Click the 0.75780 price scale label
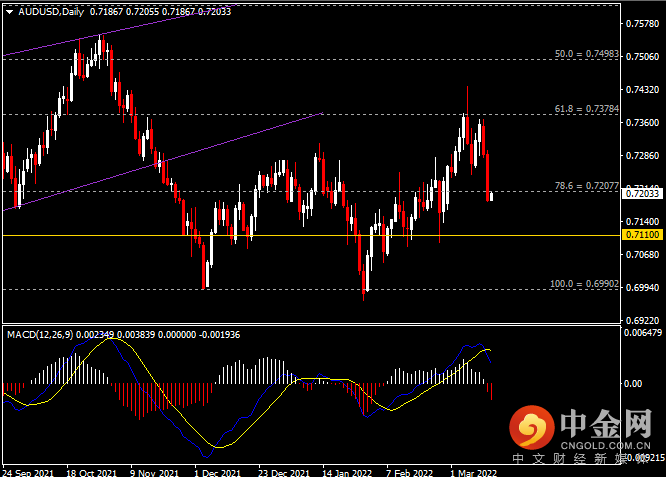Viewport: 666px width, 477px height. tap(642, 23)
